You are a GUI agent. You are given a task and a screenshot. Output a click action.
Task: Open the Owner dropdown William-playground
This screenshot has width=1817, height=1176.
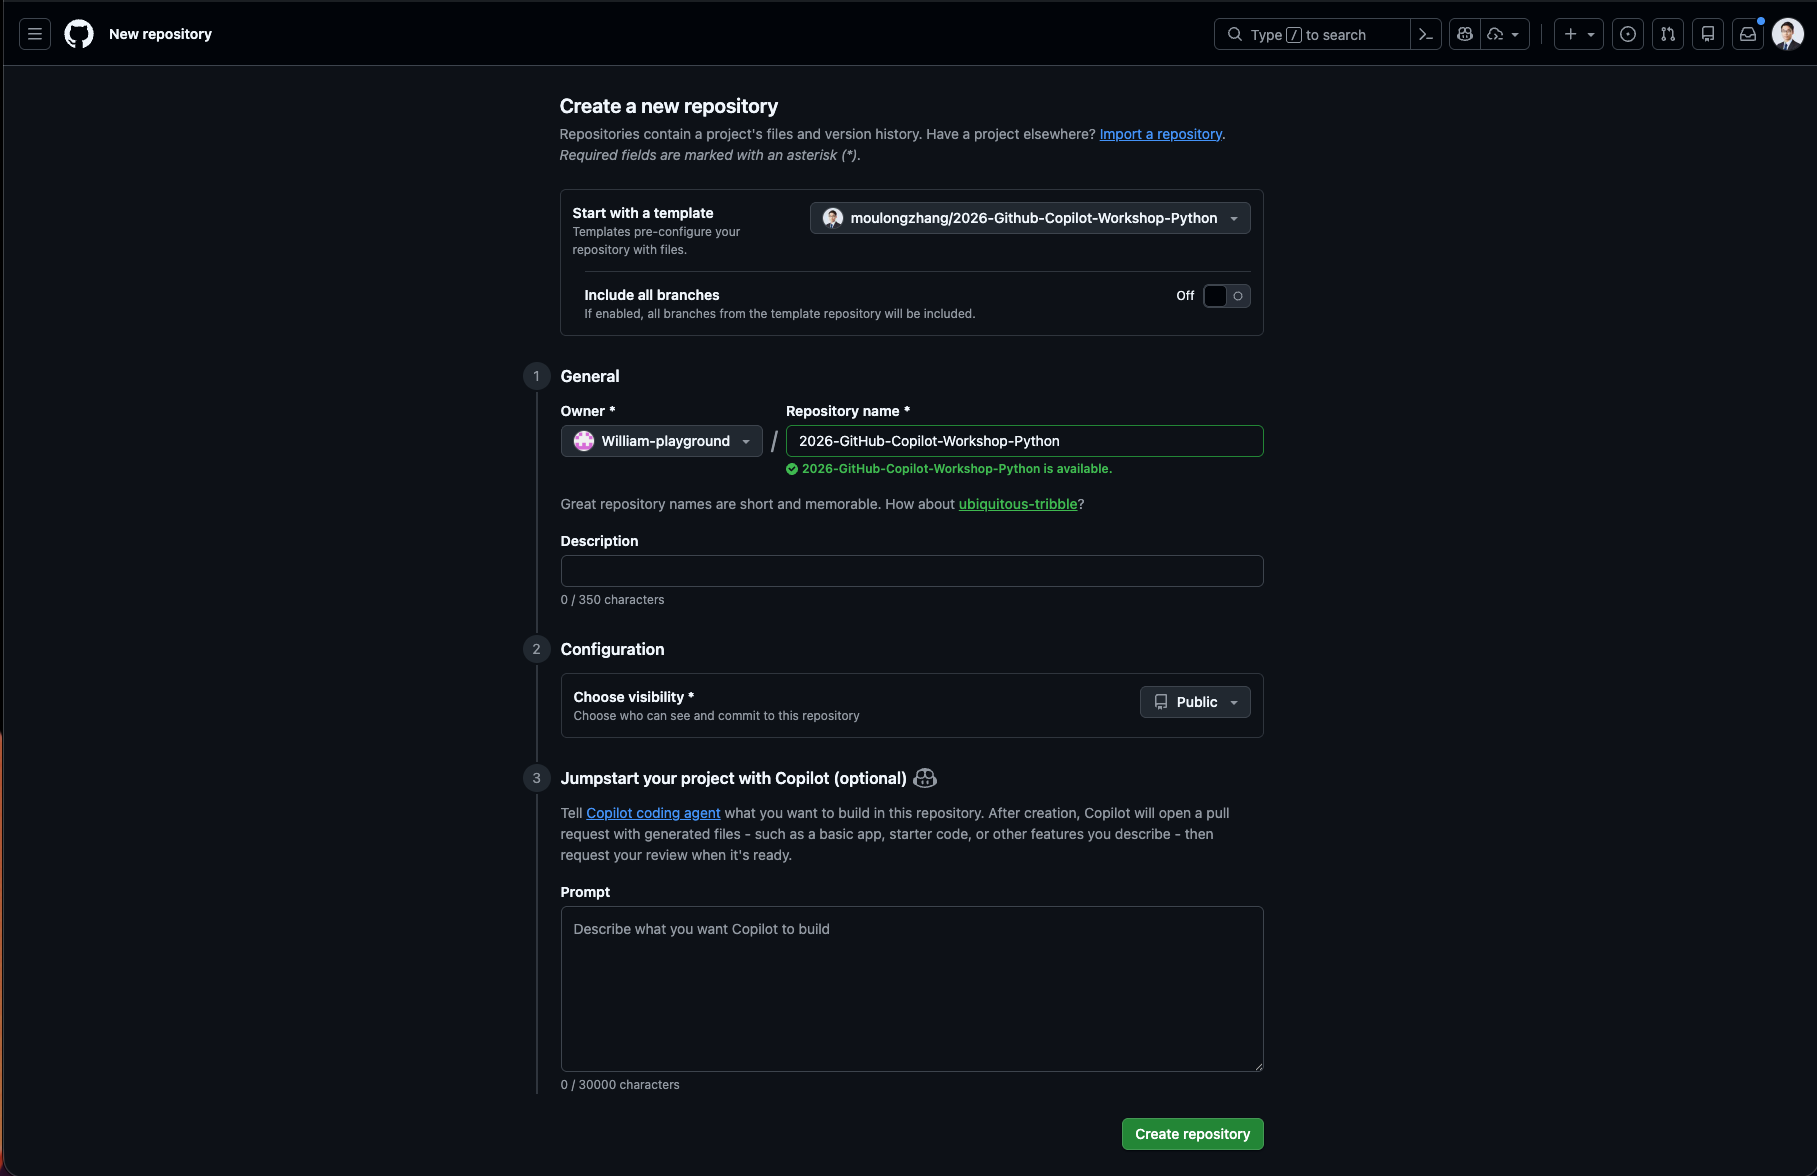coord(661,441)
